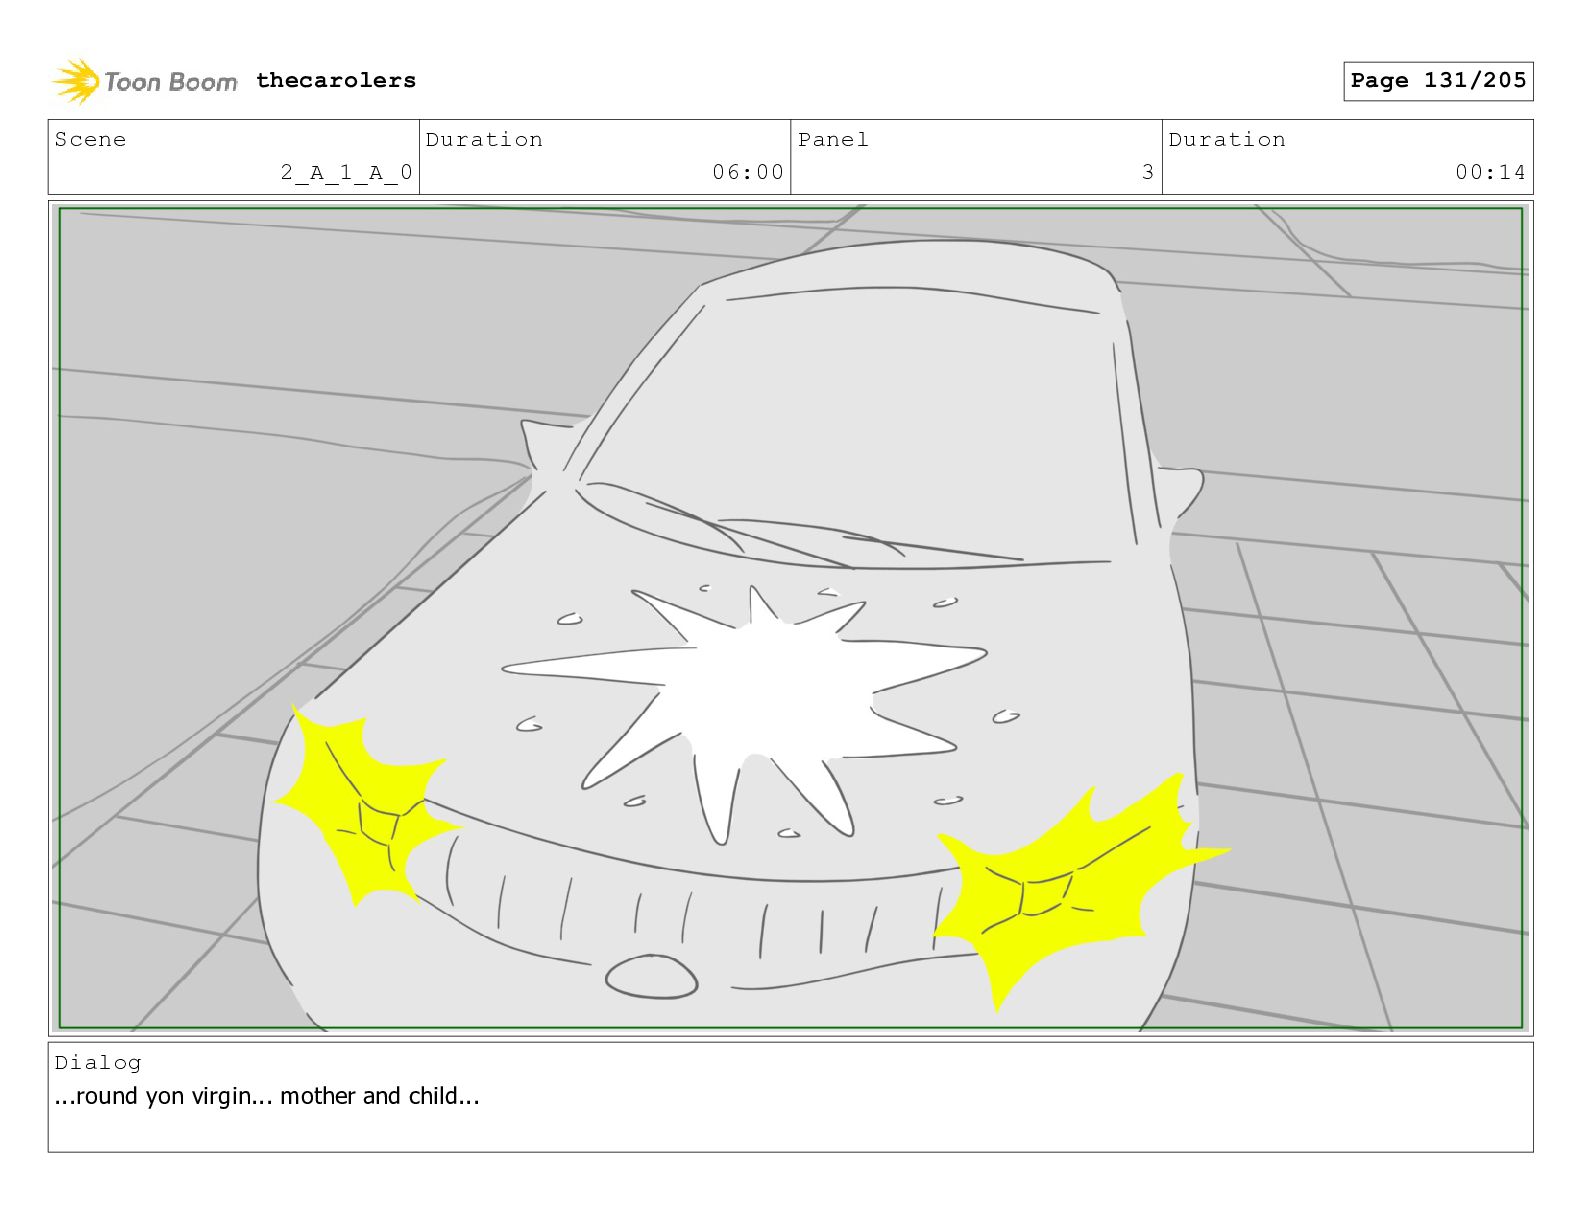1584x1224 pixels.
Task: Select the panel duration value "00:14"
Action: point(1491,172)
